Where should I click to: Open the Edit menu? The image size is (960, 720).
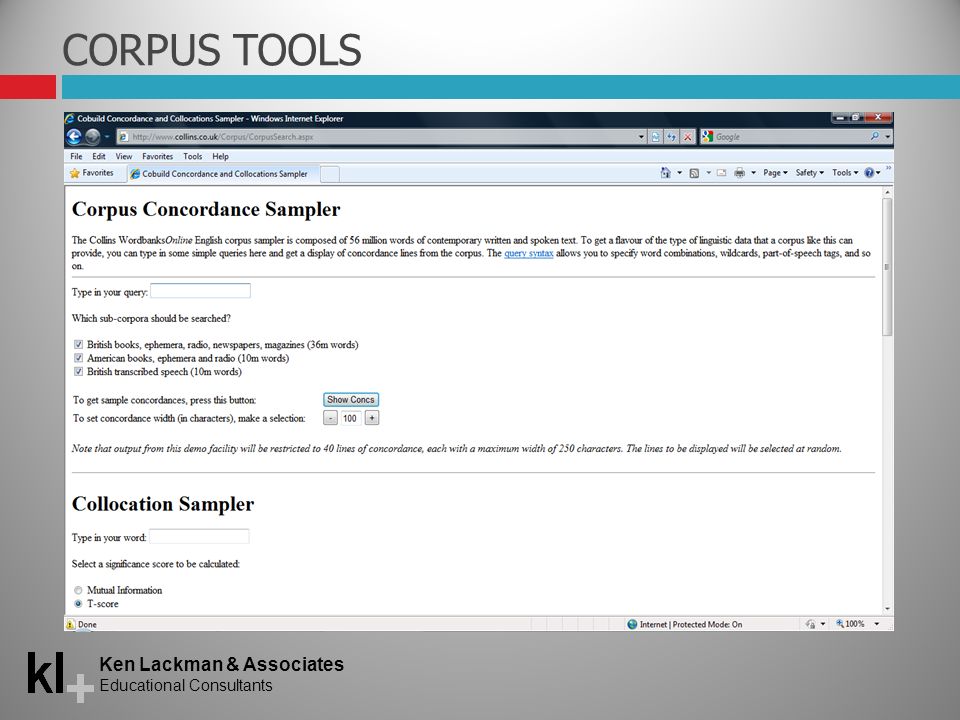tap(99, 156)
